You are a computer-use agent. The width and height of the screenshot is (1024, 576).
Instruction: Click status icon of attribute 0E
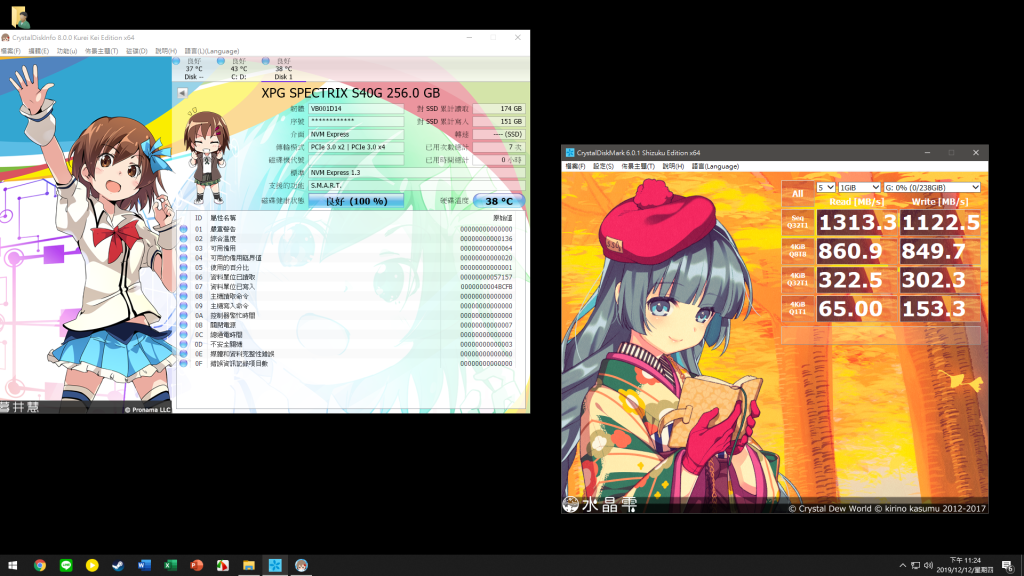[184, 354]
